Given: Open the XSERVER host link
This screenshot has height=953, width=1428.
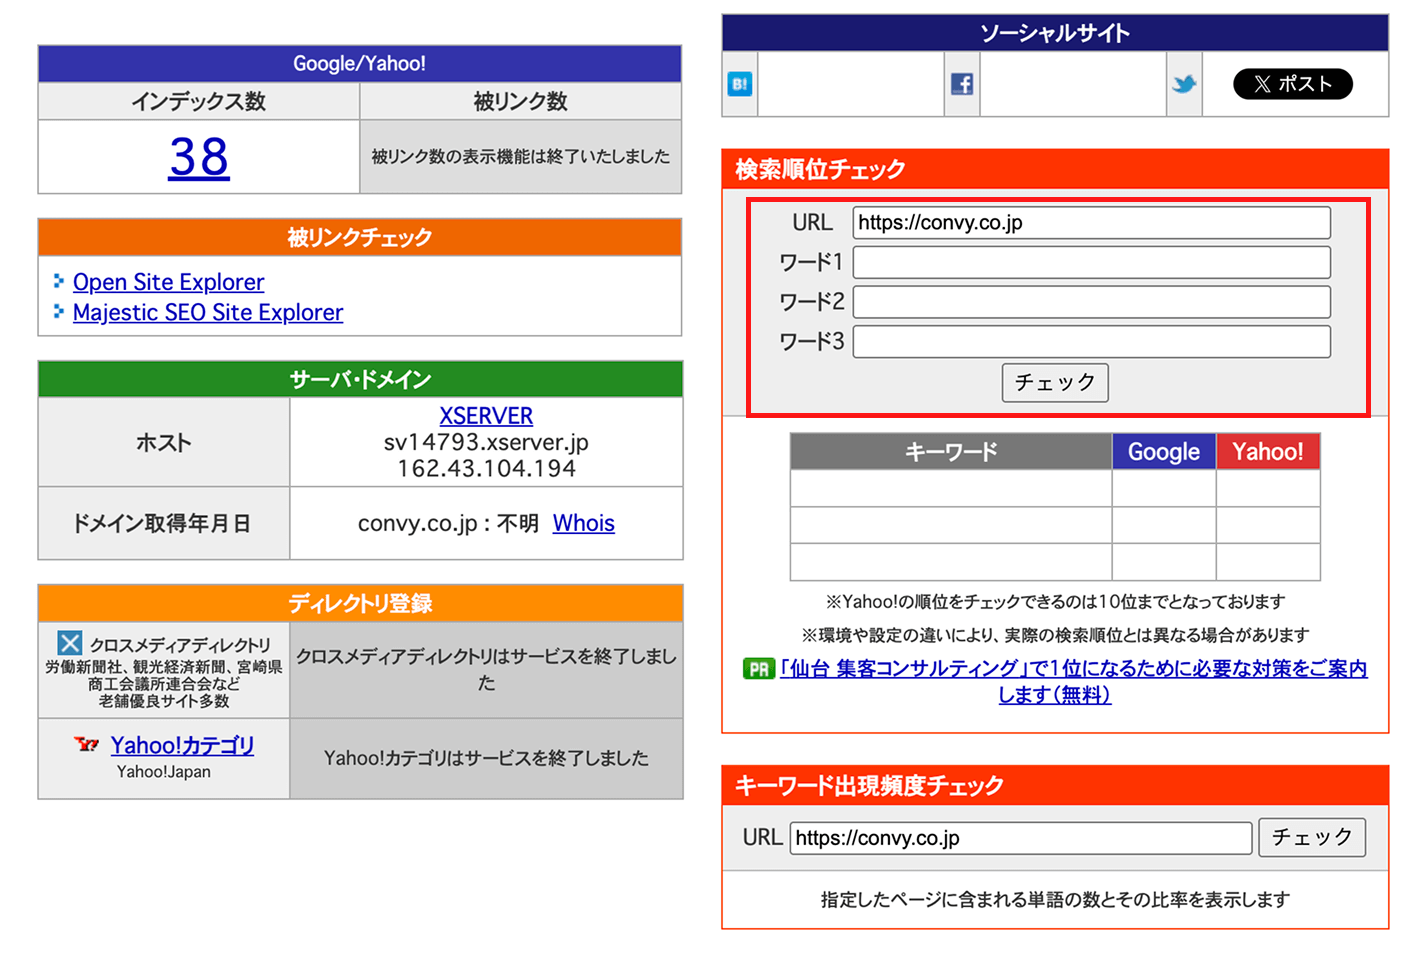Looking at the screenshot, I should pyautogui.click(x=486, y=415).
